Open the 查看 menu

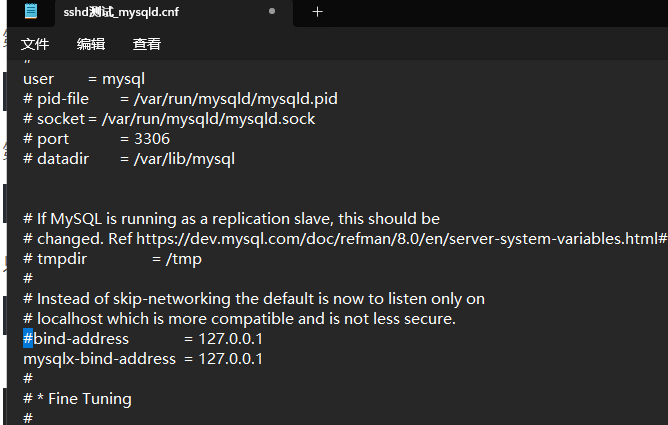pyautogui.click(x=147, y=44)
